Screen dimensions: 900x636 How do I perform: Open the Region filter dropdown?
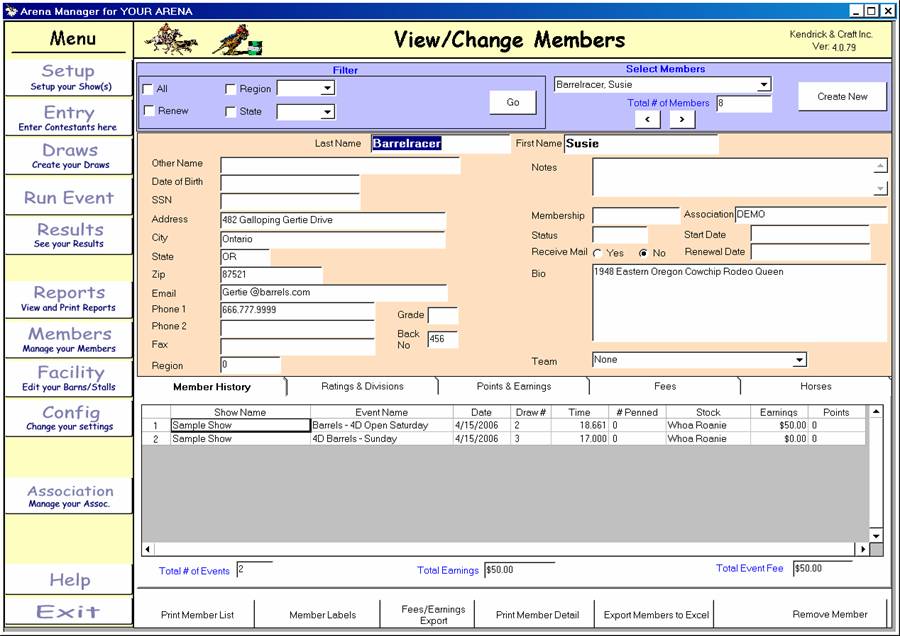(x=327, y=88)
